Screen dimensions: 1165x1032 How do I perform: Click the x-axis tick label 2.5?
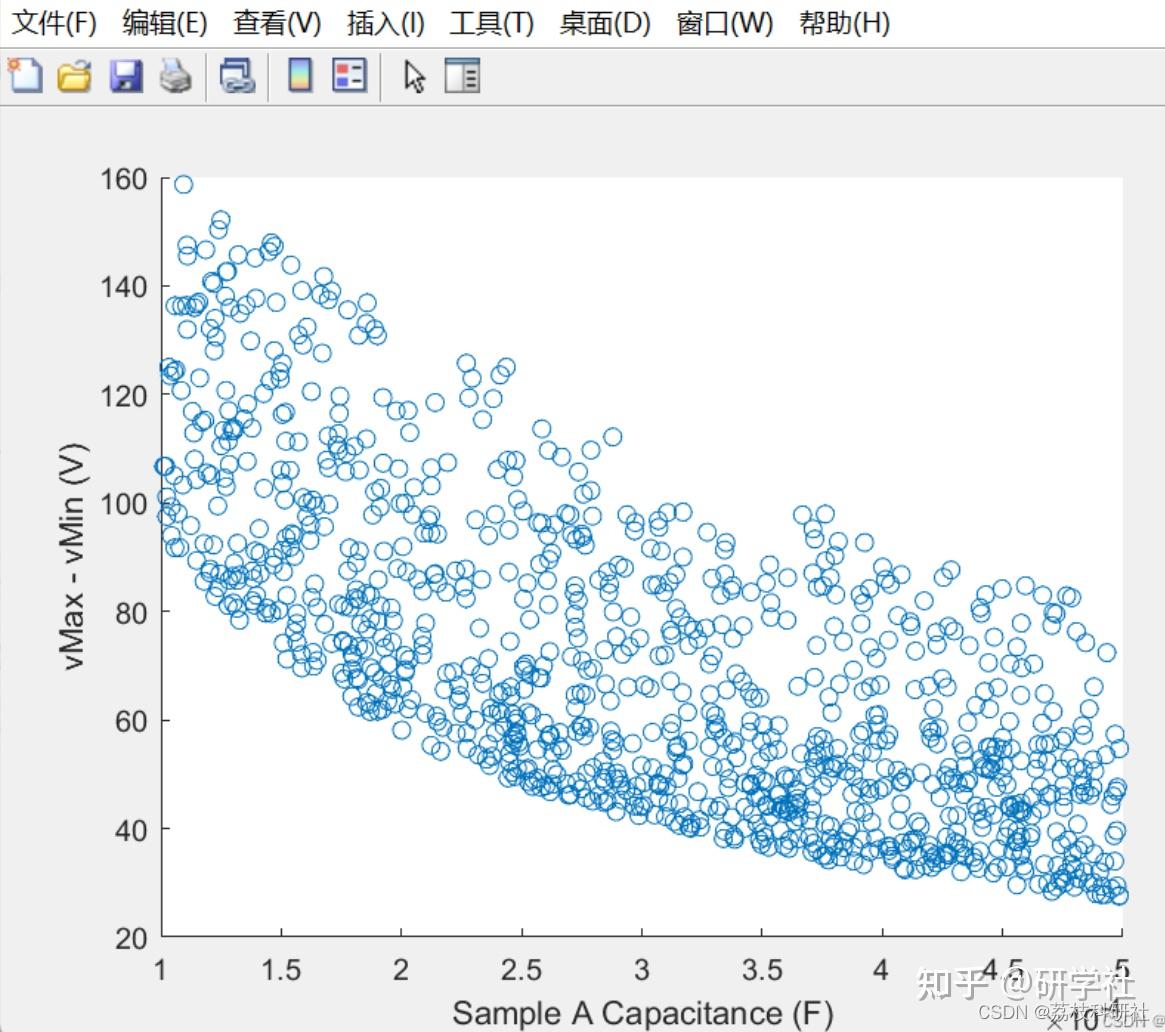[521, 970]
